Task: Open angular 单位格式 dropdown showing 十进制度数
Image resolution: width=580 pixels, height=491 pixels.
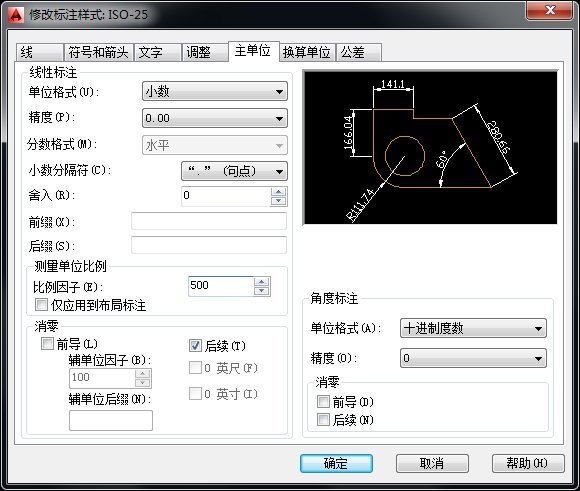Action: [473, 328]
